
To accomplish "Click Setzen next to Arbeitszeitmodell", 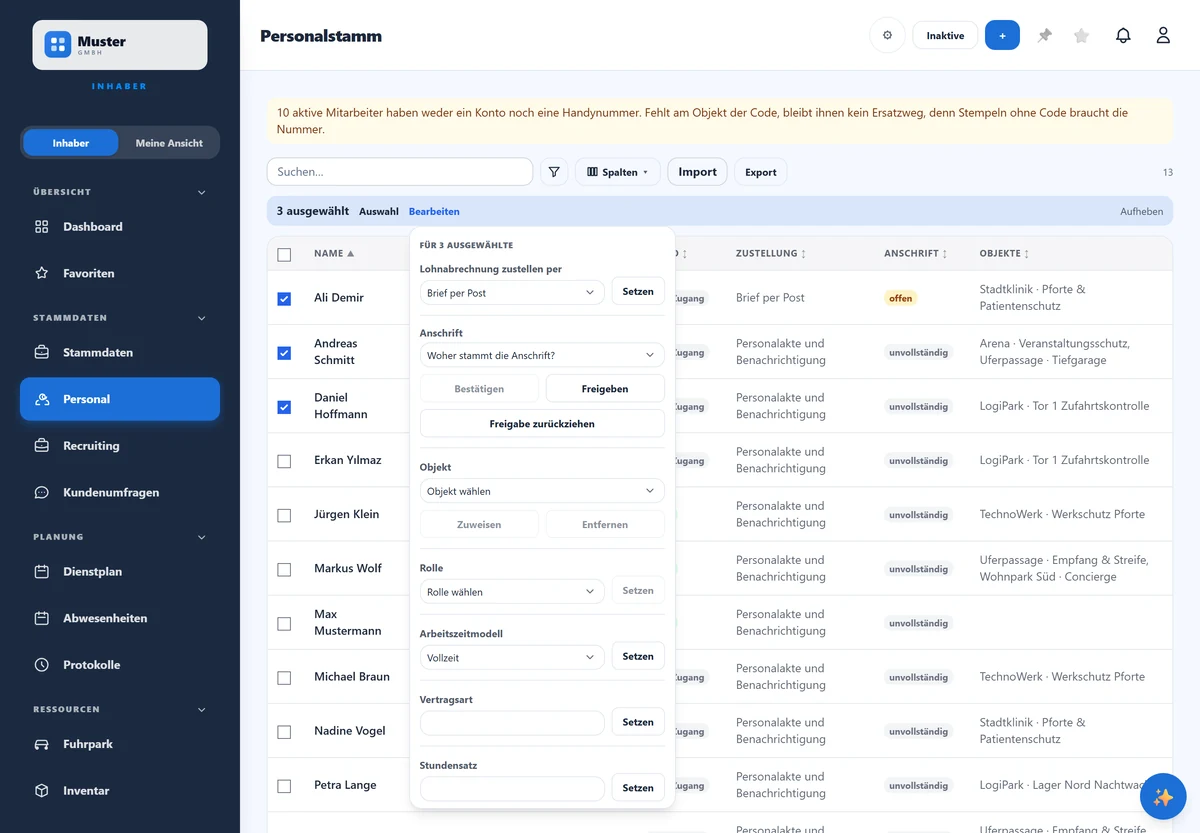I will [638, 657].
